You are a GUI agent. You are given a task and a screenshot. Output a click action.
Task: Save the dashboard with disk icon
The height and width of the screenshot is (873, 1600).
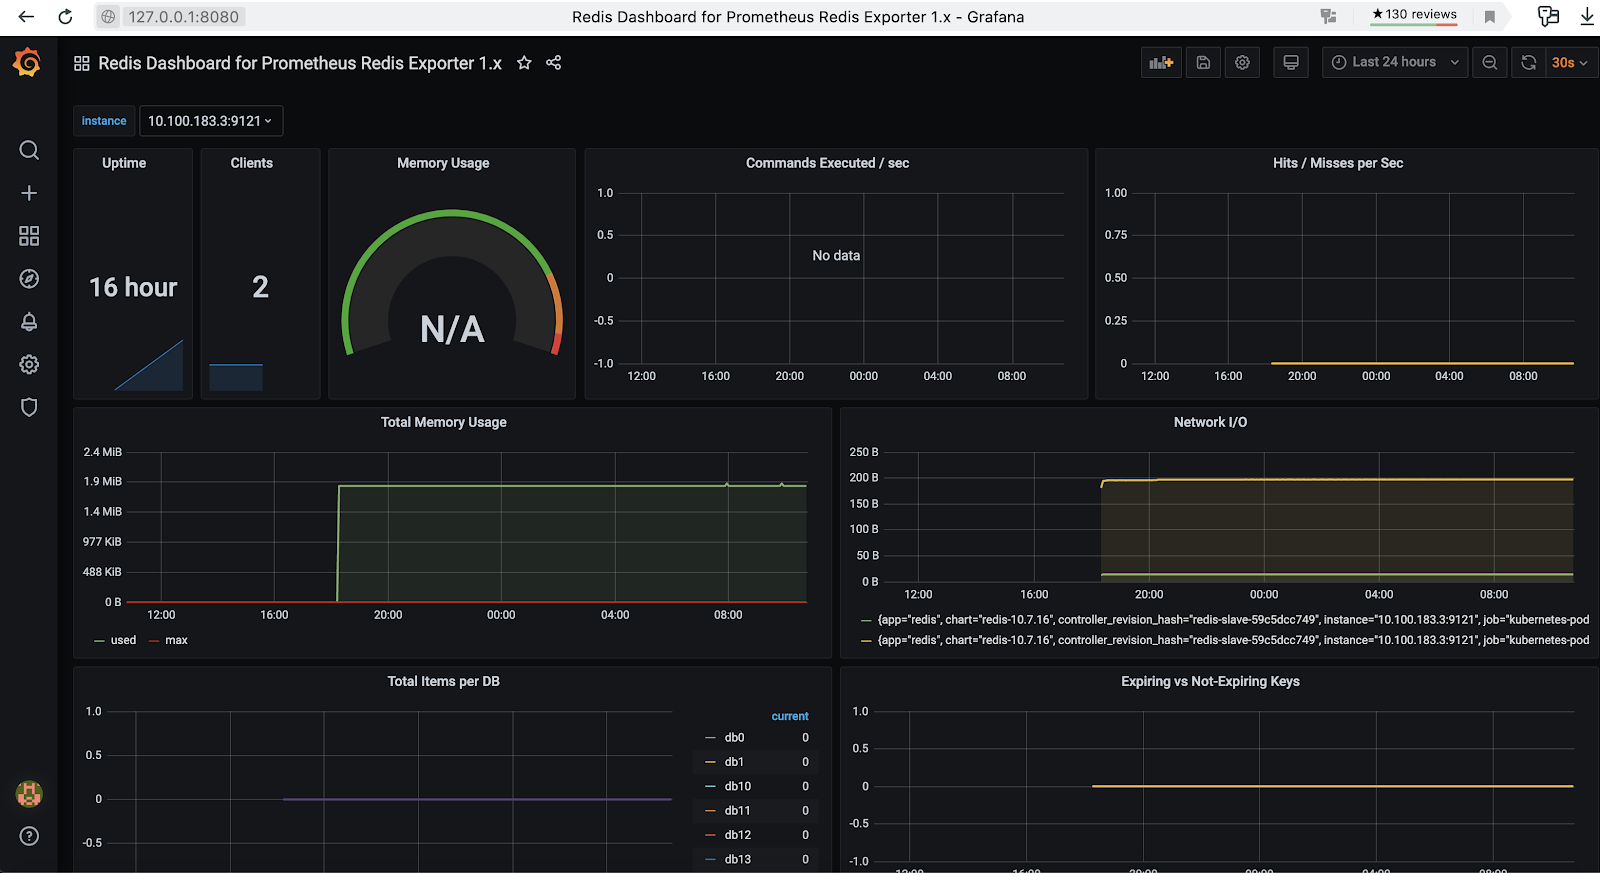pyautogui.click(x=1203, y=62)
